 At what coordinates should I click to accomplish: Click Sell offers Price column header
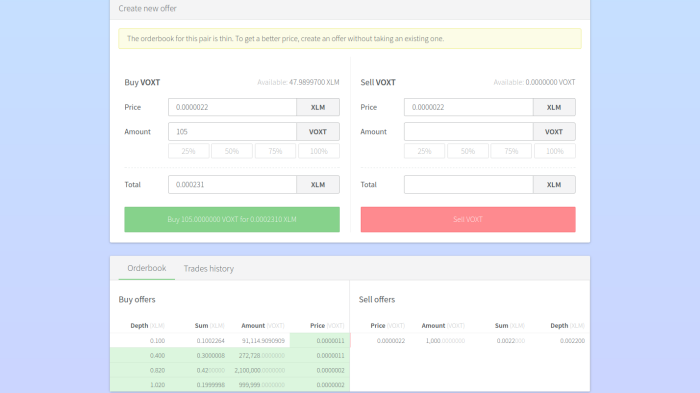[388, 326]
